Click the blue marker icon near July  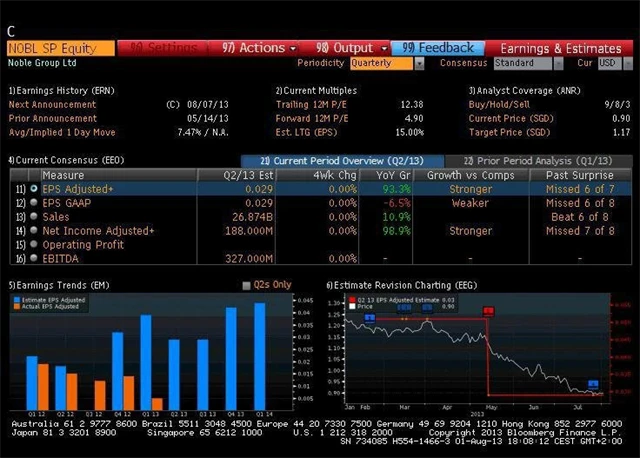593,385
